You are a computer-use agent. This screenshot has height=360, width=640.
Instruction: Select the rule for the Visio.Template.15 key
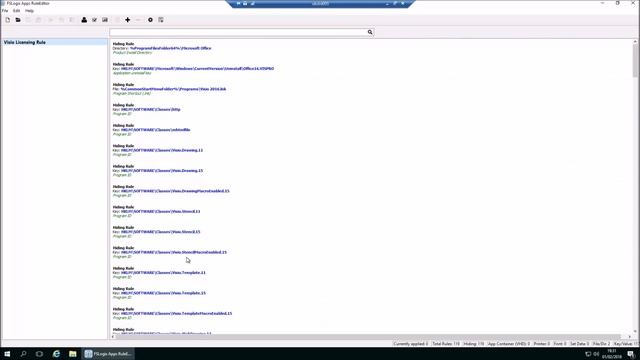click(159, 293)
